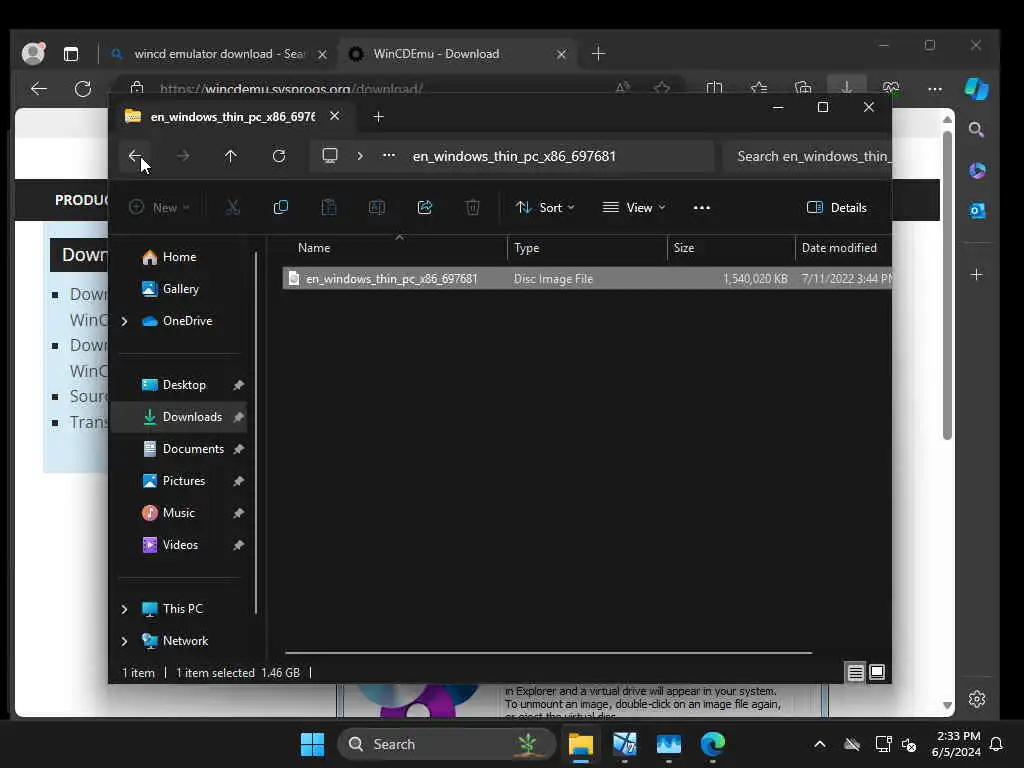The height and width of the screenshot is (768, 1024).
Task: Toggle the Details pane
Action: pyautogui.click(x=837, y=208)
